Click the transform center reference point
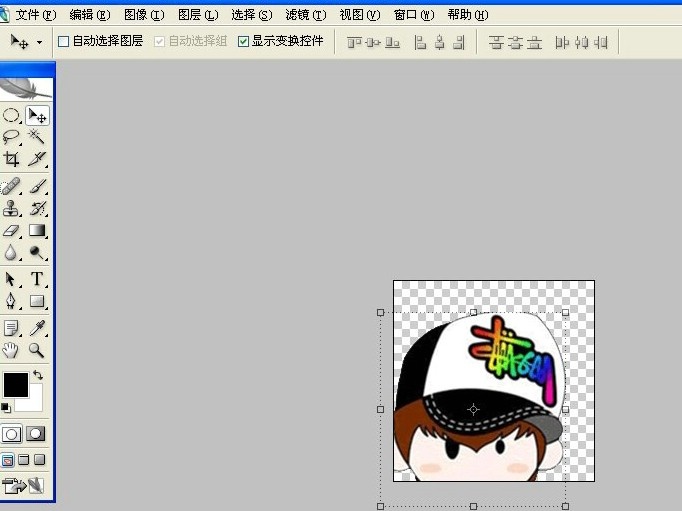Viewport: 682px width, 511px height. pos(473,409)
